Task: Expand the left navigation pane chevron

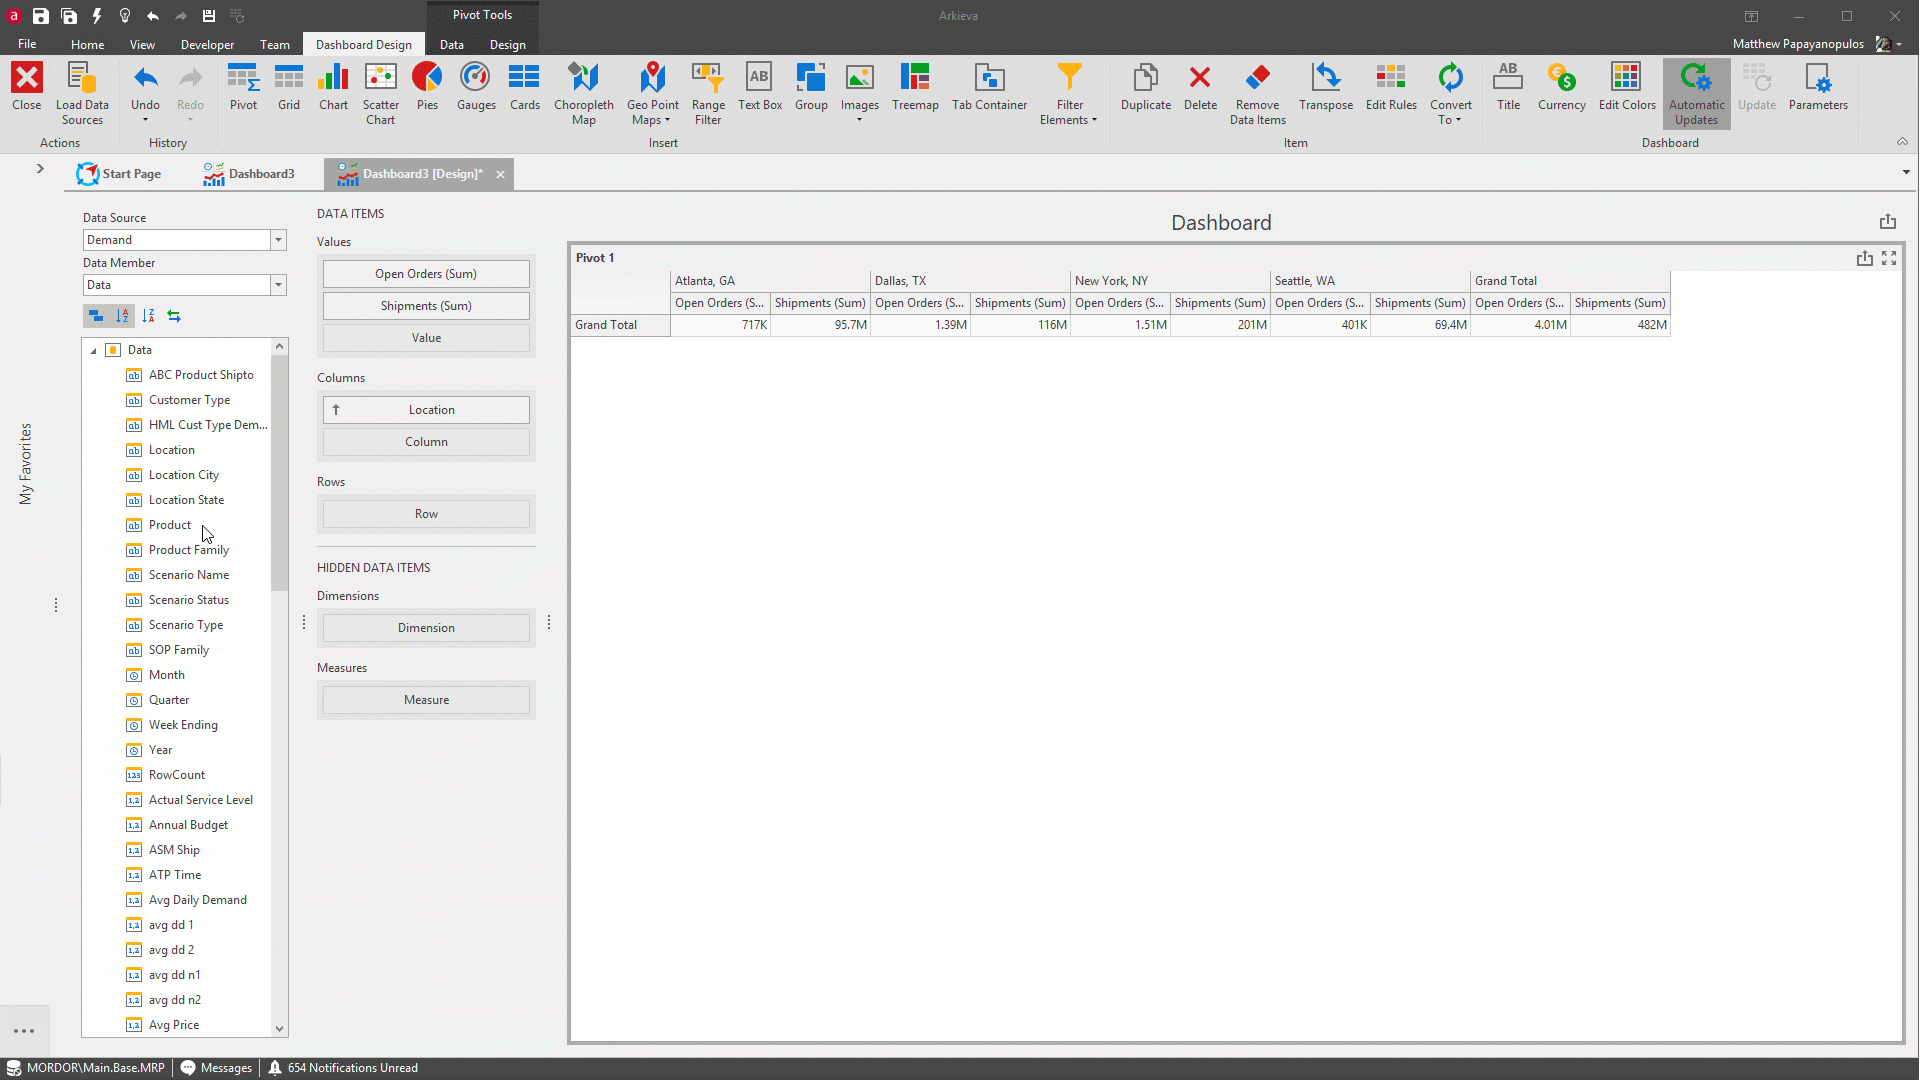Action: [40, 168]
